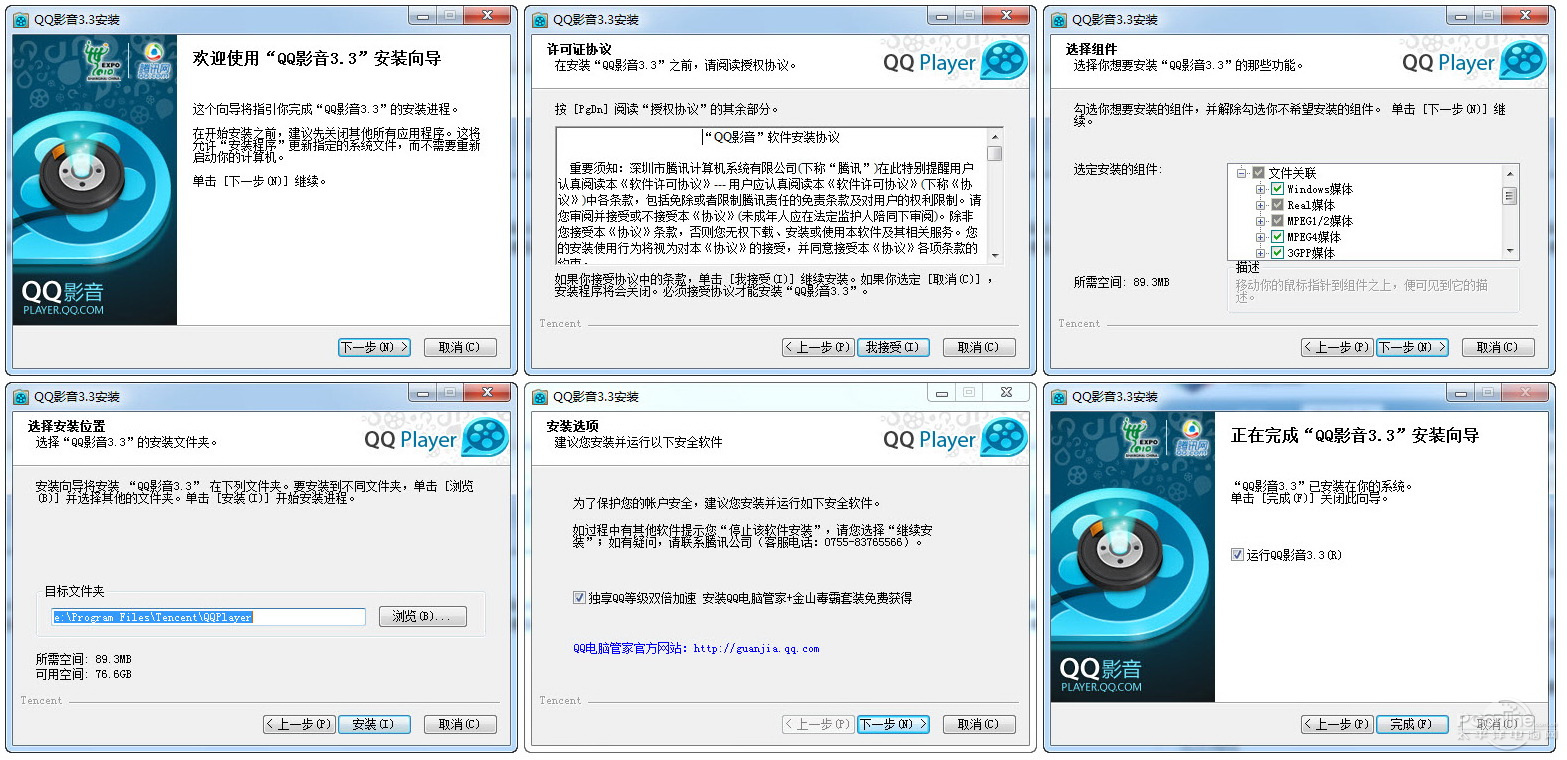Click the title bar icon of the 选择安装位置 window
This screenshot has height=760, width=1567.
pyautogui.click(x=21, y=397)
